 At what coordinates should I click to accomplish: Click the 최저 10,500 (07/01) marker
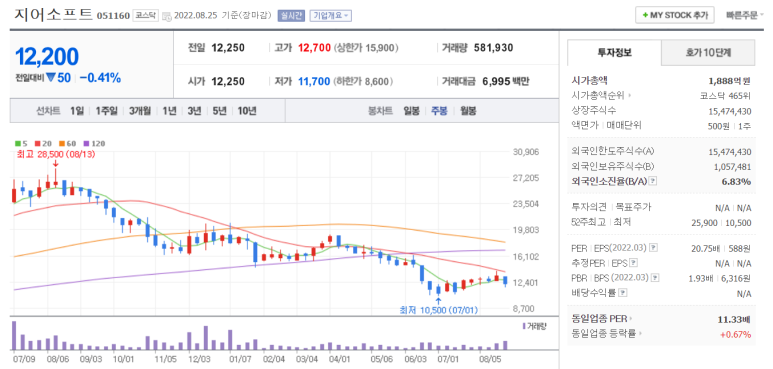pos(438,310)
